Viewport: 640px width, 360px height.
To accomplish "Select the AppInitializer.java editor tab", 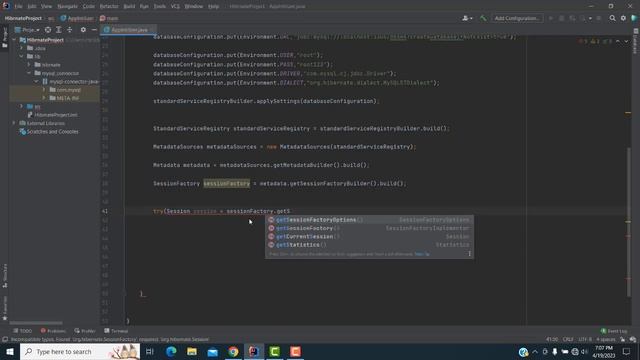I will tap(128, 30).
